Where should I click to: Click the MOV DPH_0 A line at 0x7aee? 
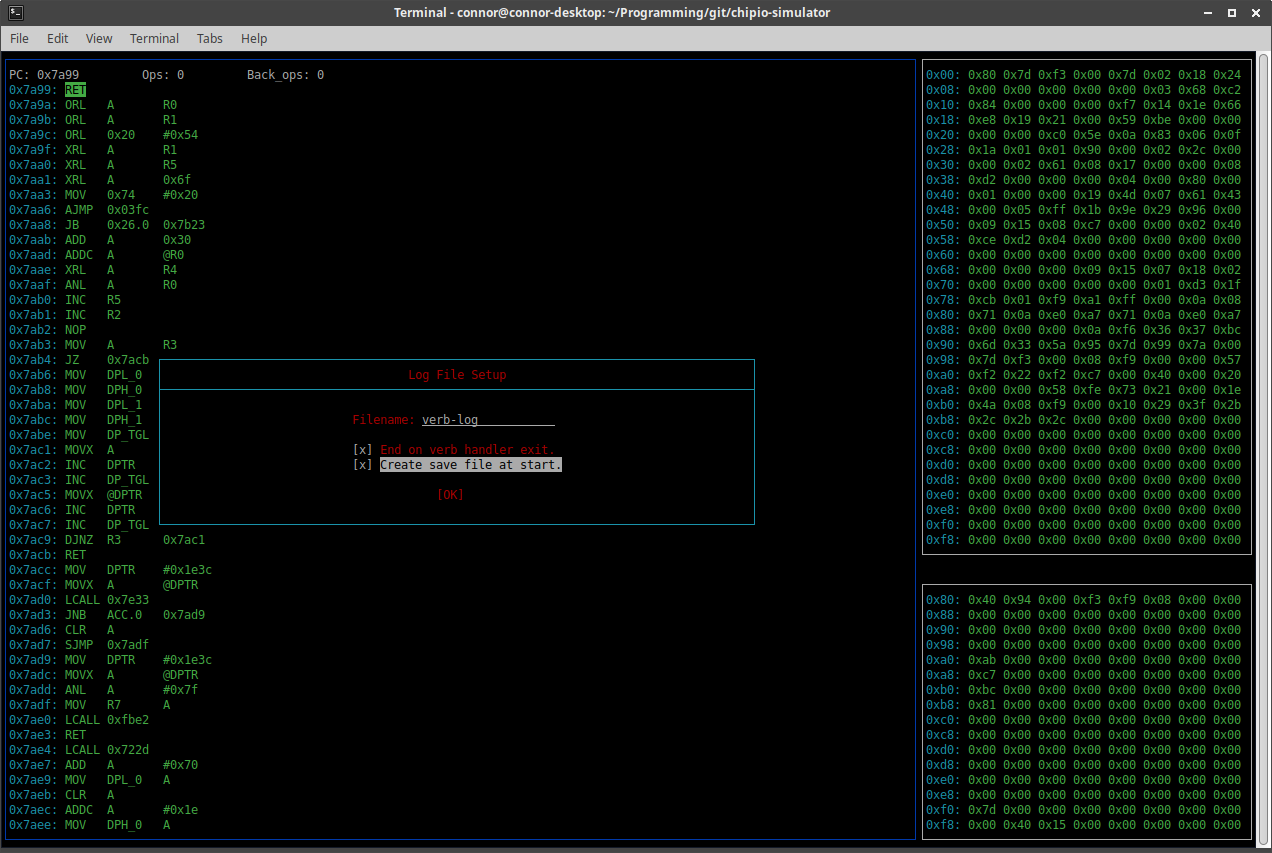[x=90, y=825]
